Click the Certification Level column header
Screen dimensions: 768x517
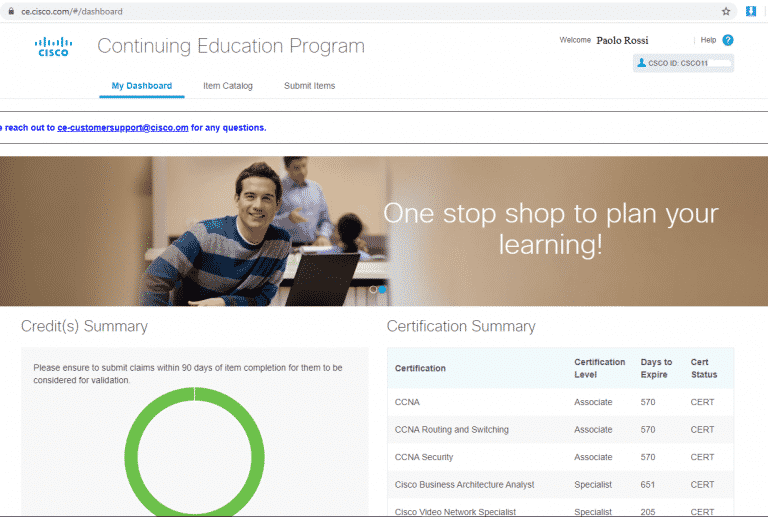pos(600,368)
